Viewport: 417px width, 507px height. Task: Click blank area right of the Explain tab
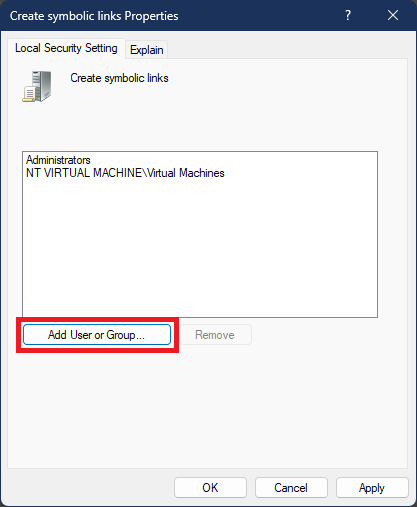[287, 49]
